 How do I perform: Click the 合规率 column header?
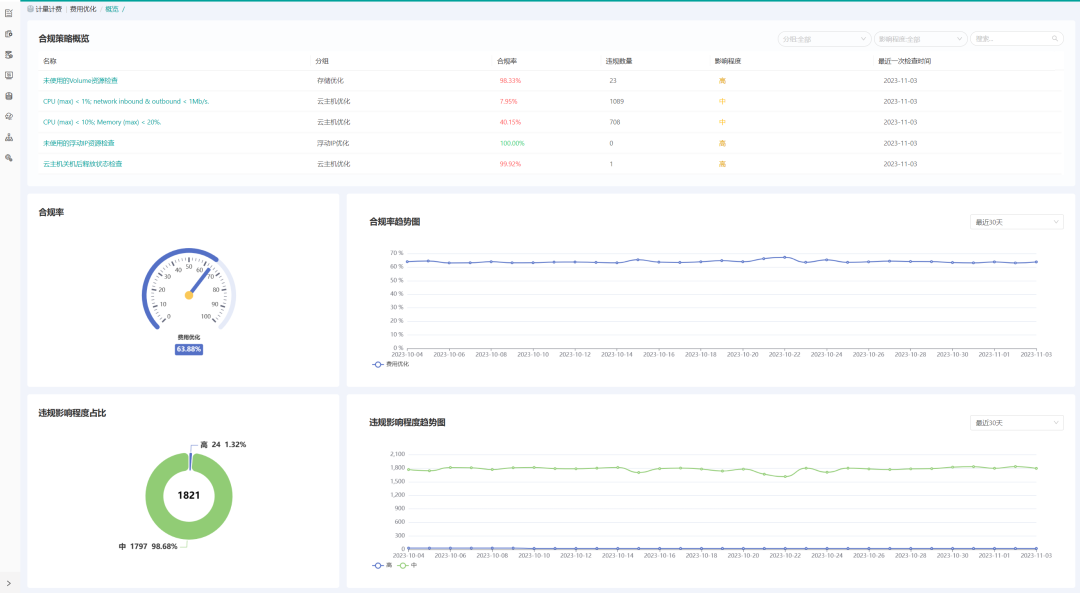pyautogui.click(x=507, y=61)
